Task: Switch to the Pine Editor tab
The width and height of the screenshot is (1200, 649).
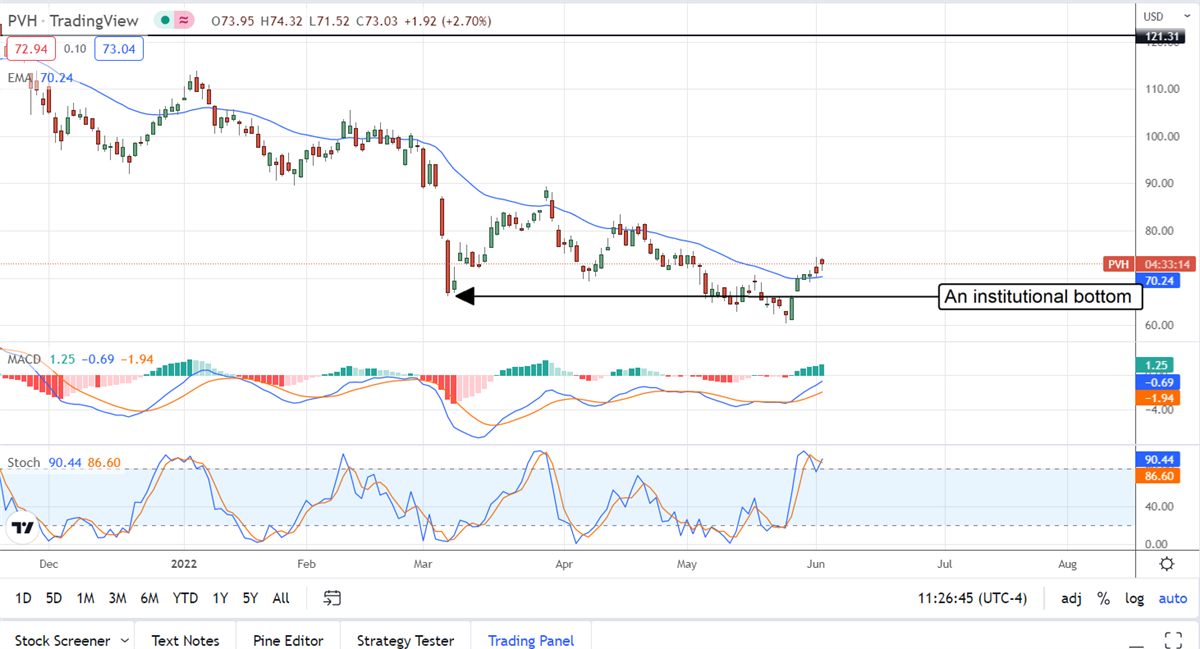Action: (287, 640)
